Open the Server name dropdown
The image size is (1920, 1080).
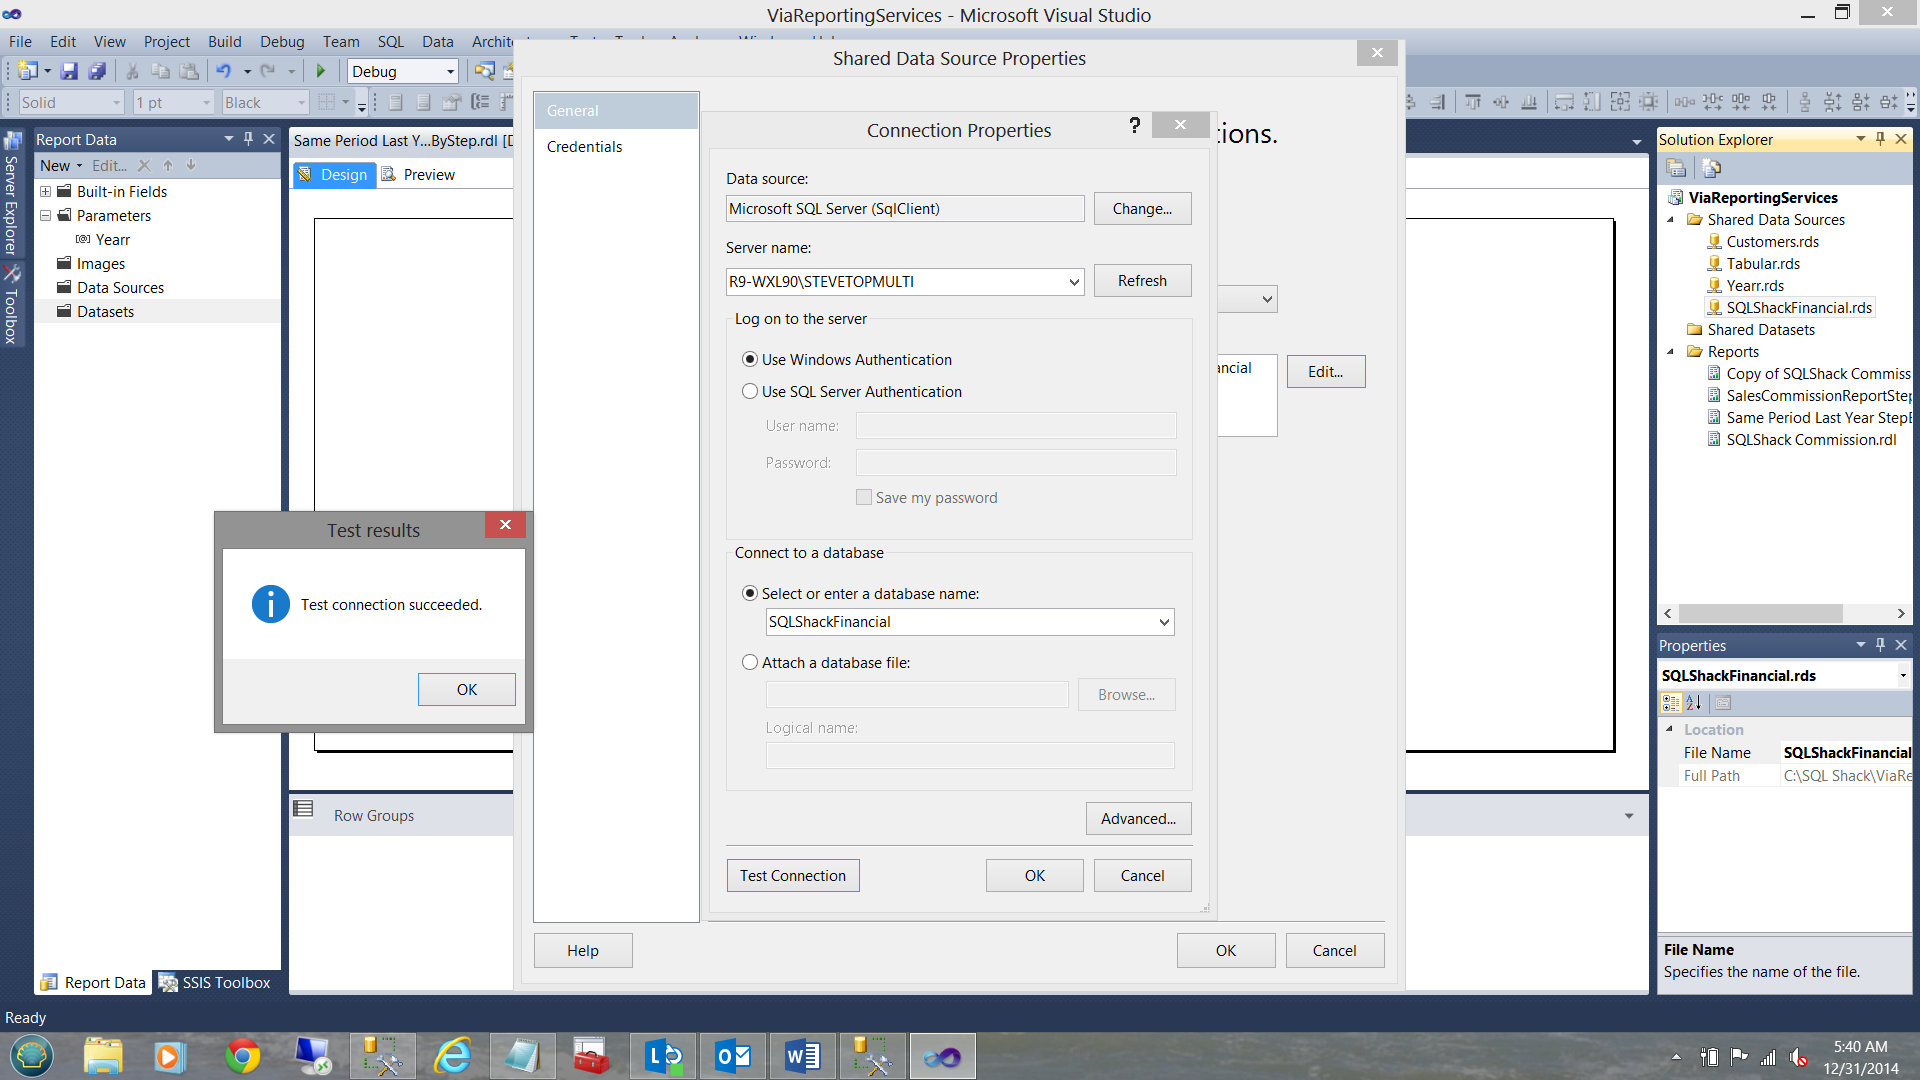click(1073, 282)
